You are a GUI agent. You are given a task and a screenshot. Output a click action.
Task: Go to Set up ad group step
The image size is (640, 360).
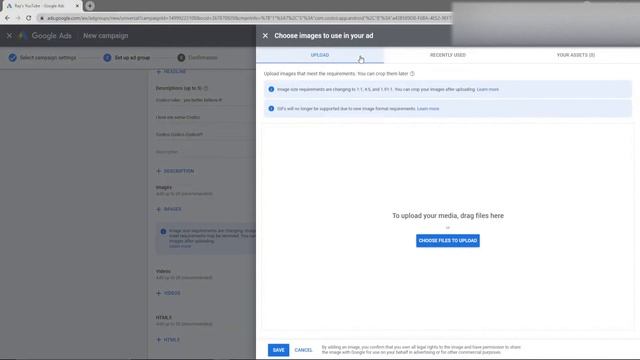(x=127, y=58)
